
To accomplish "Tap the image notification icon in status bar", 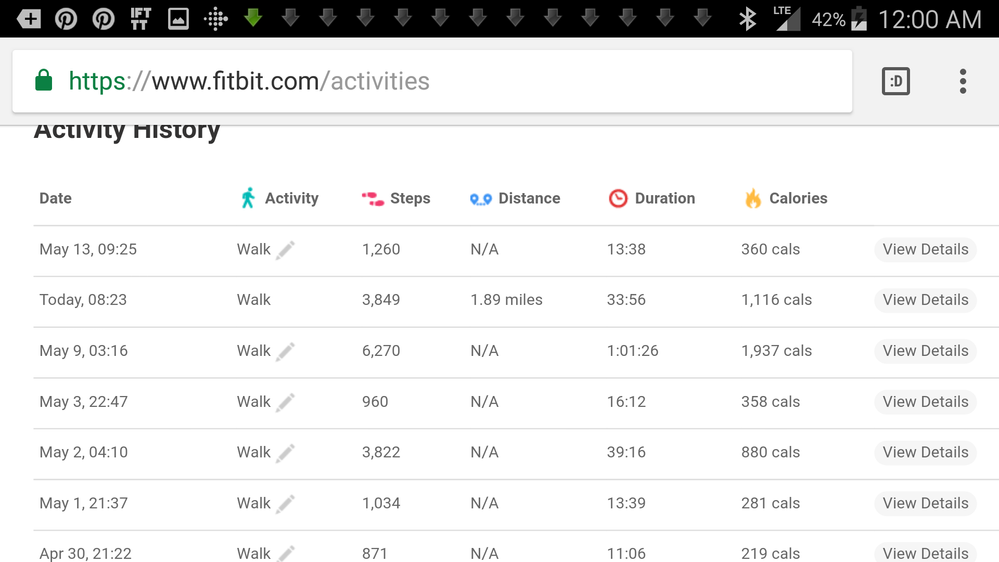I will pyautogui.click(x=178, y=18).
